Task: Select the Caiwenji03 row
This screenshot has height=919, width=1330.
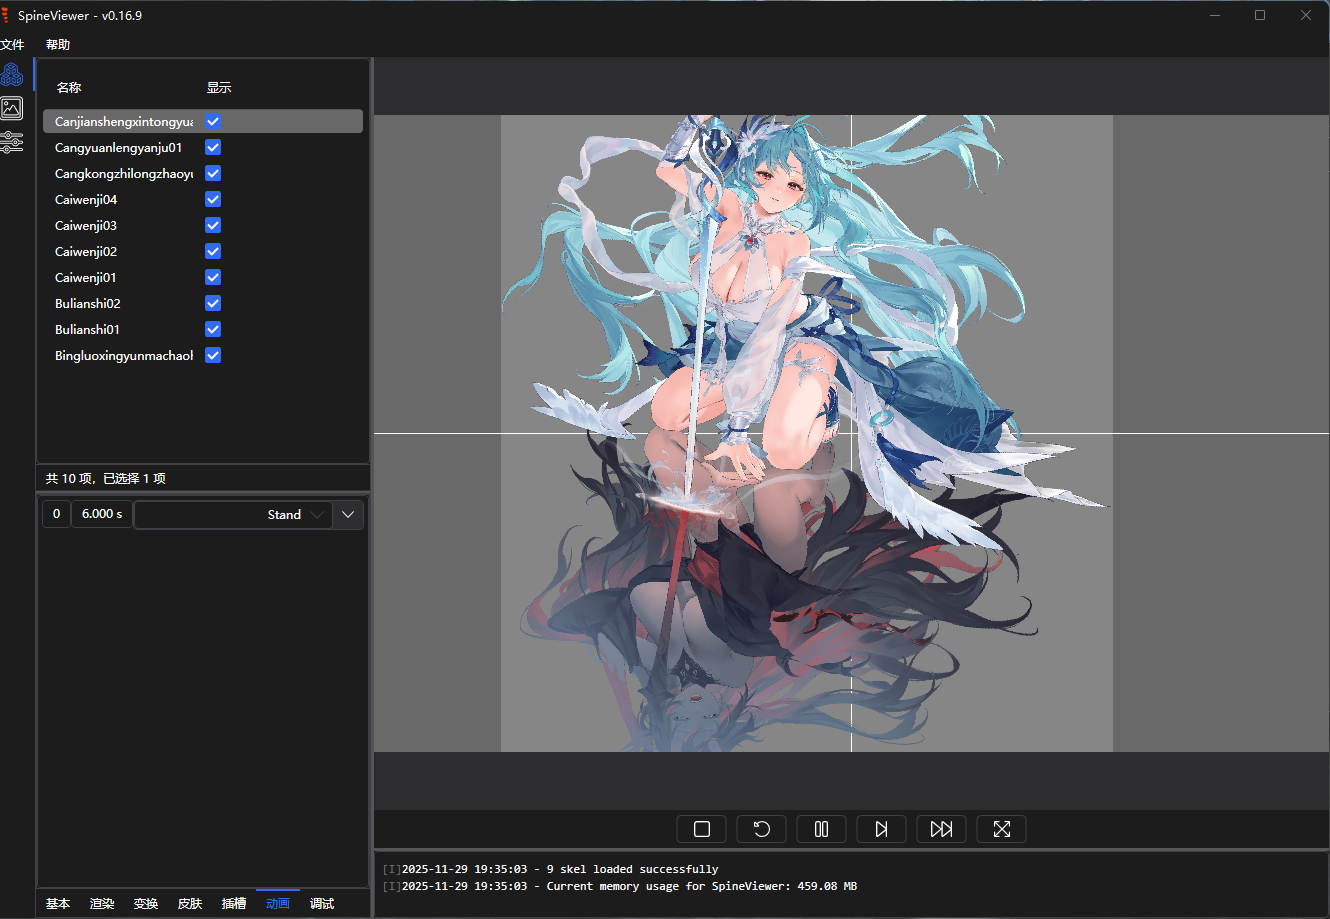Action: coord(203,225)
